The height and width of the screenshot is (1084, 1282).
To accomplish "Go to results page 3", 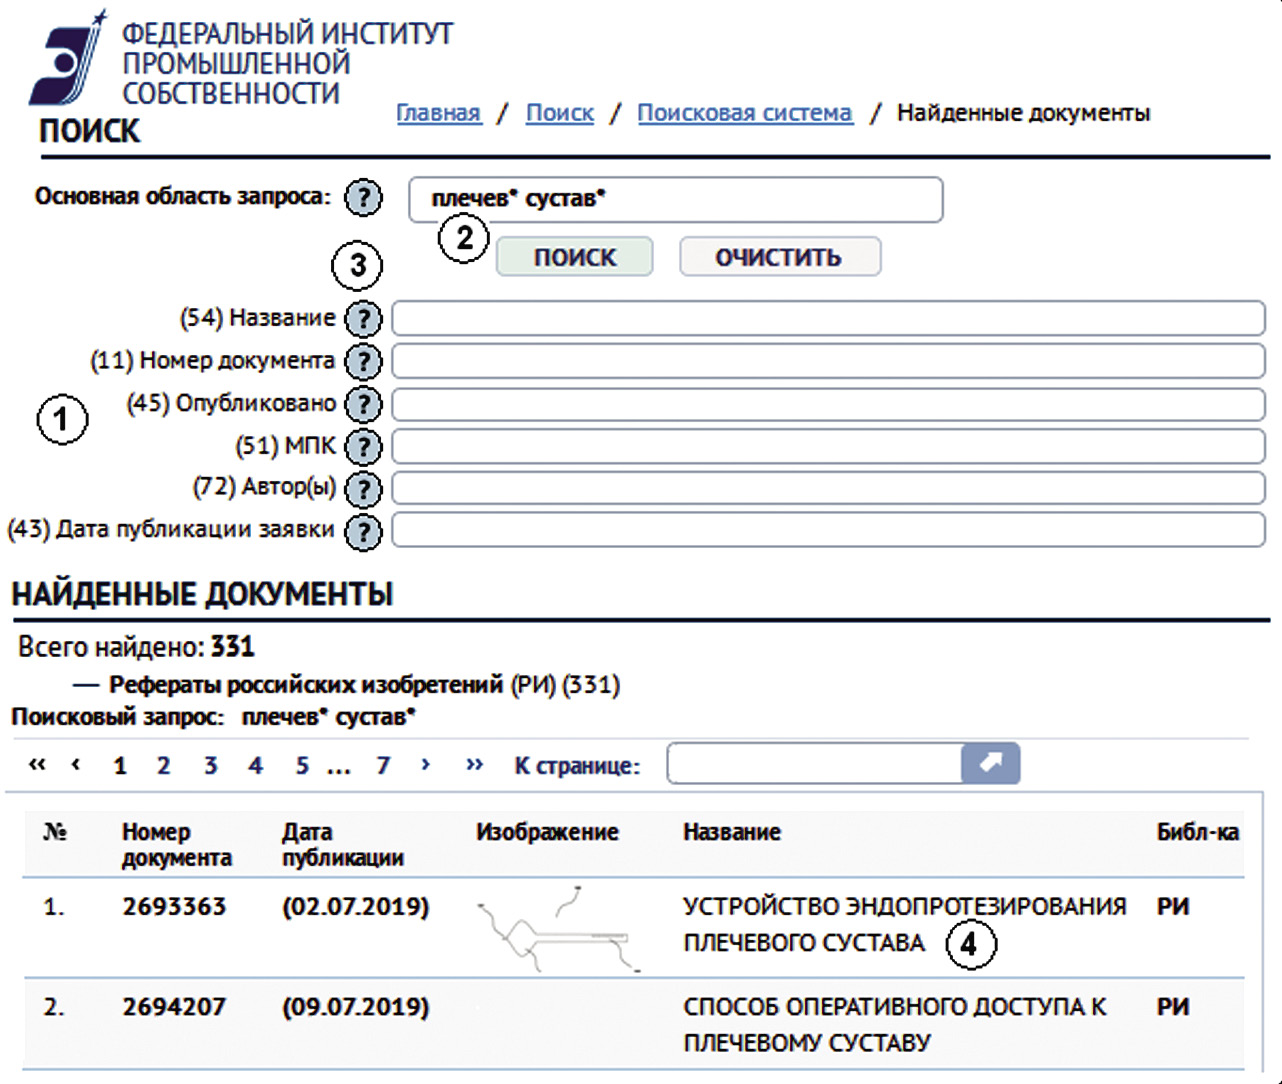I will point(210,766).
